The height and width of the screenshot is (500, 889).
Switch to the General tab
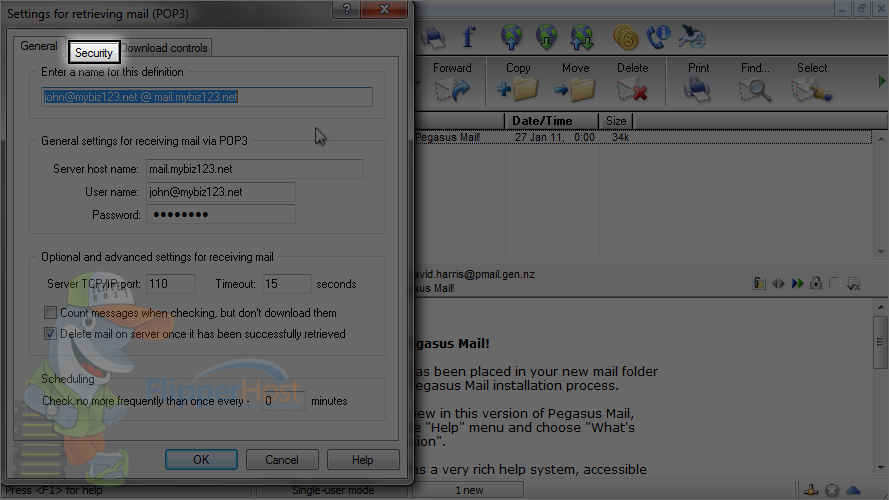click(x=39, y=46)
